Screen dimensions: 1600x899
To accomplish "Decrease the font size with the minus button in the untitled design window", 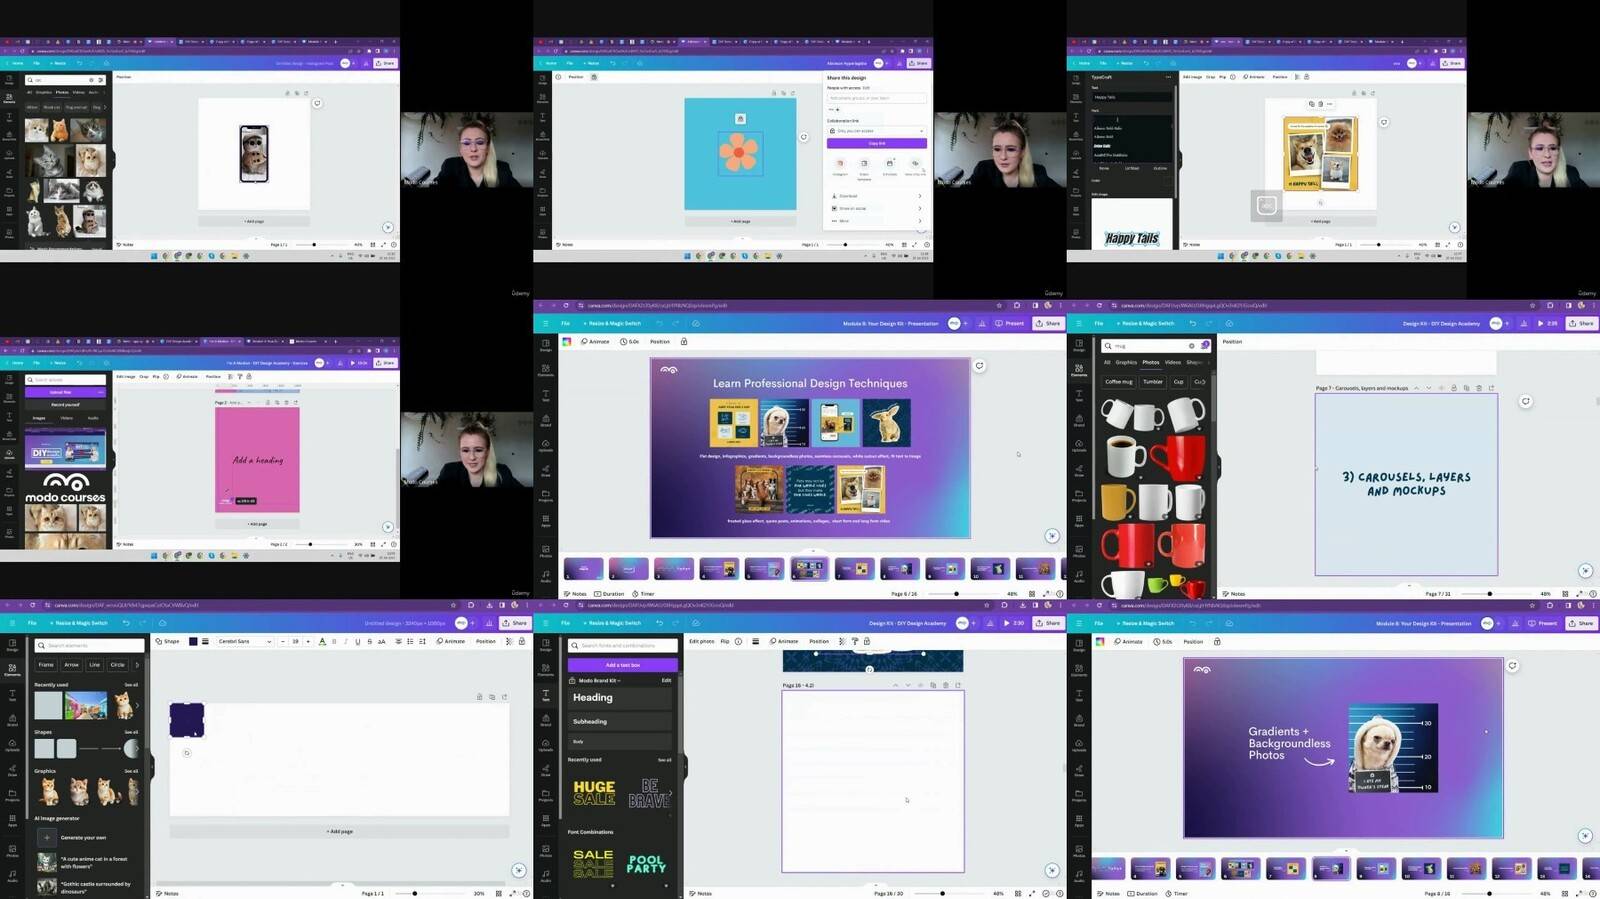I will 283,641.
